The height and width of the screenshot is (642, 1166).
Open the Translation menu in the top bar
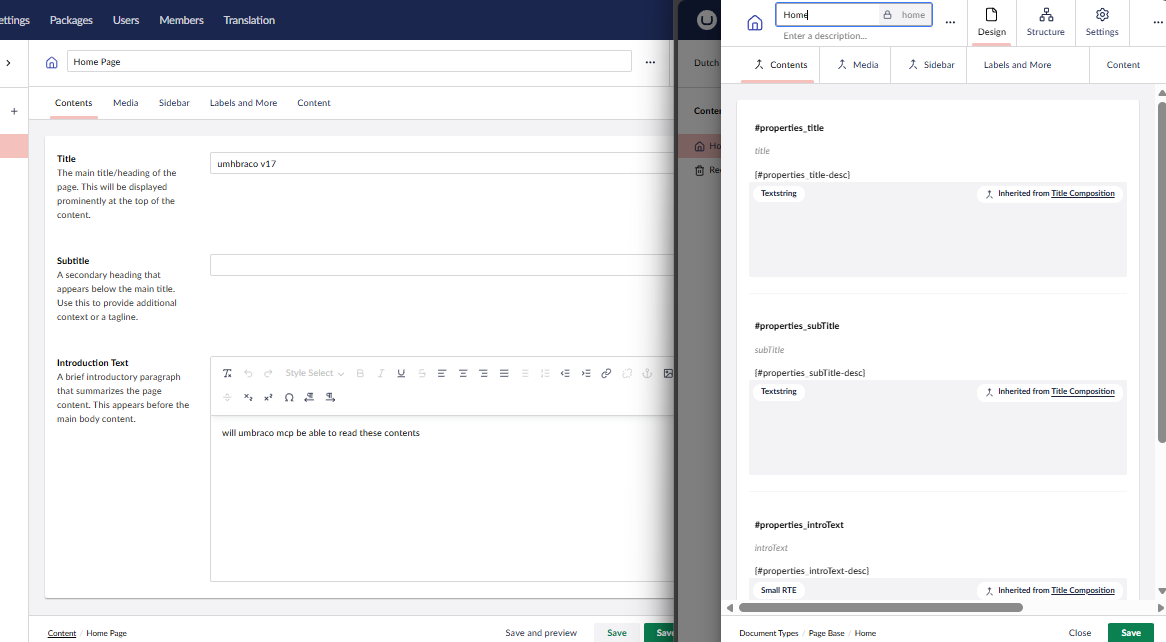click(x=249, y=20)
